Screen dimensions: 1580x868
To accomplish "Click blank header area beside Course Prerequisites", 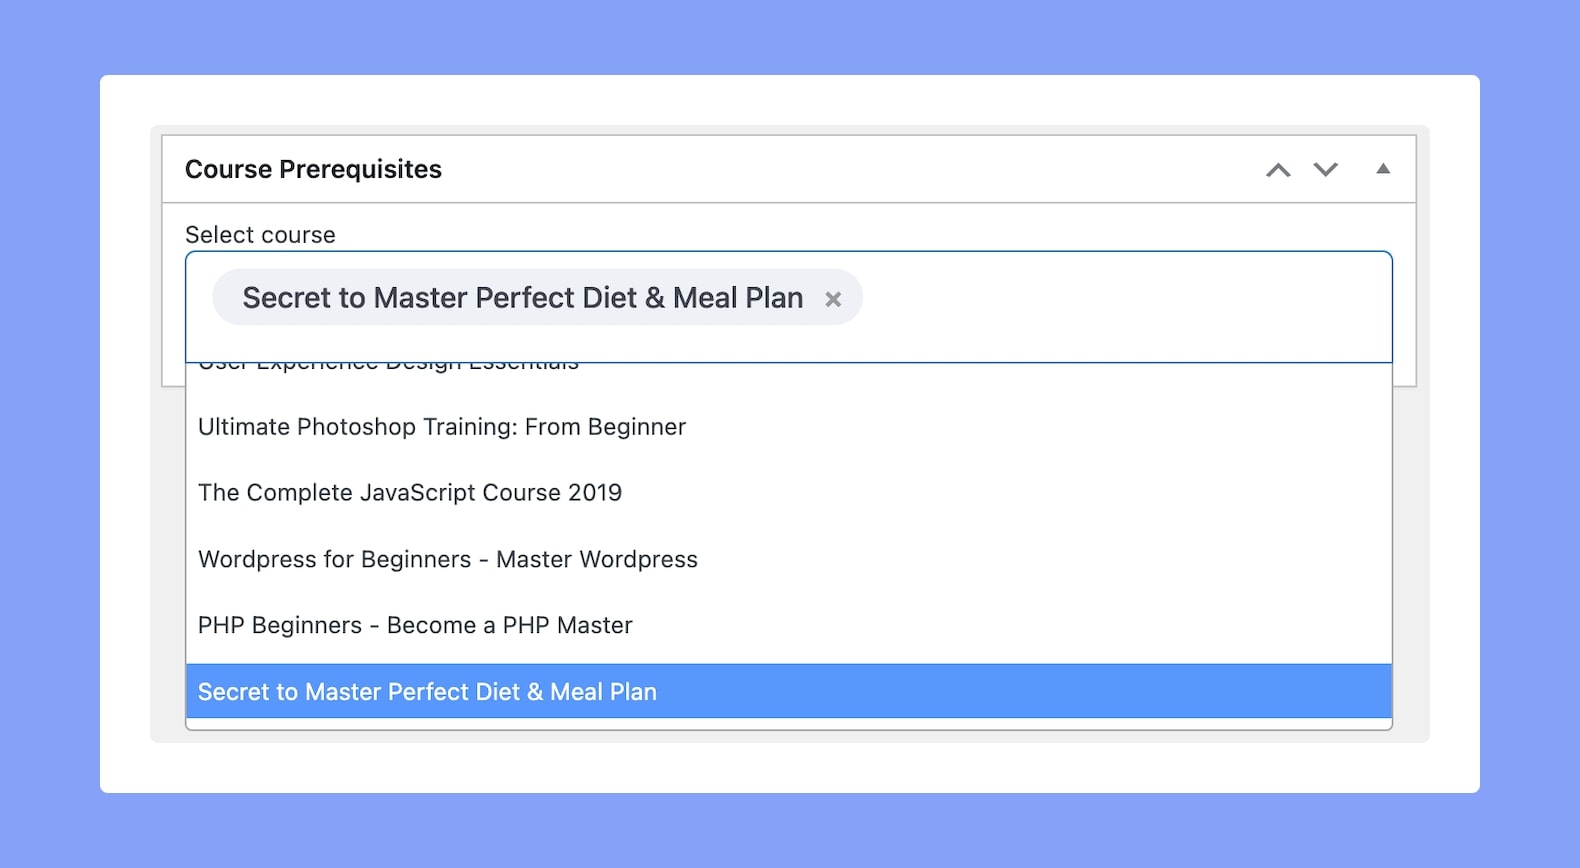I will 850,169.
